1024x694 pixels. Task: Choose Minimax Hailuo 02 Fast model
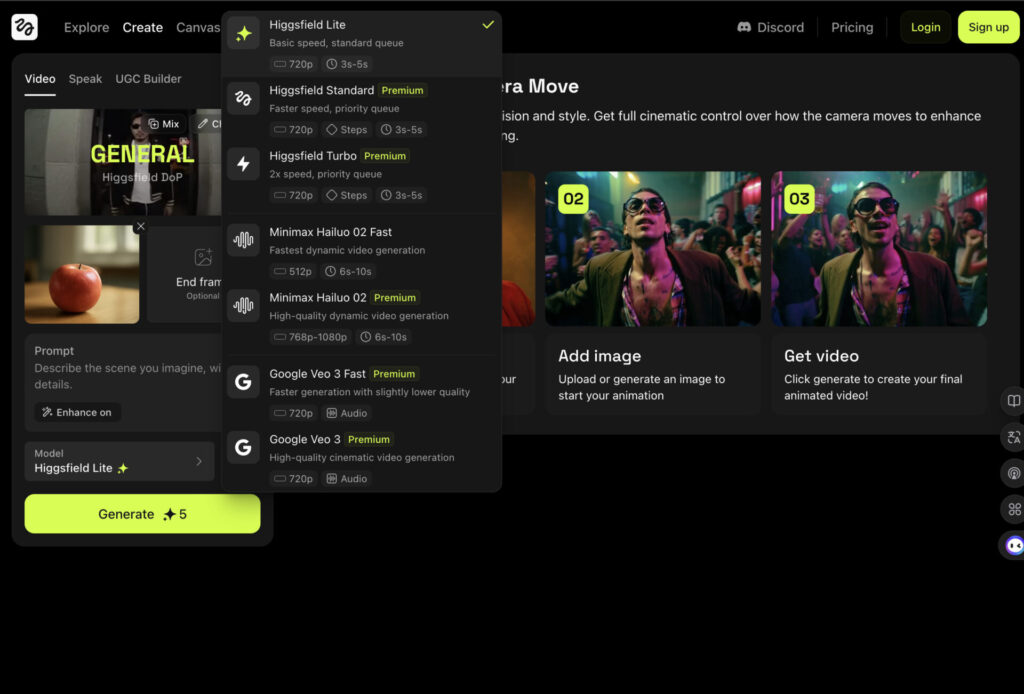(x=361, y=251)
